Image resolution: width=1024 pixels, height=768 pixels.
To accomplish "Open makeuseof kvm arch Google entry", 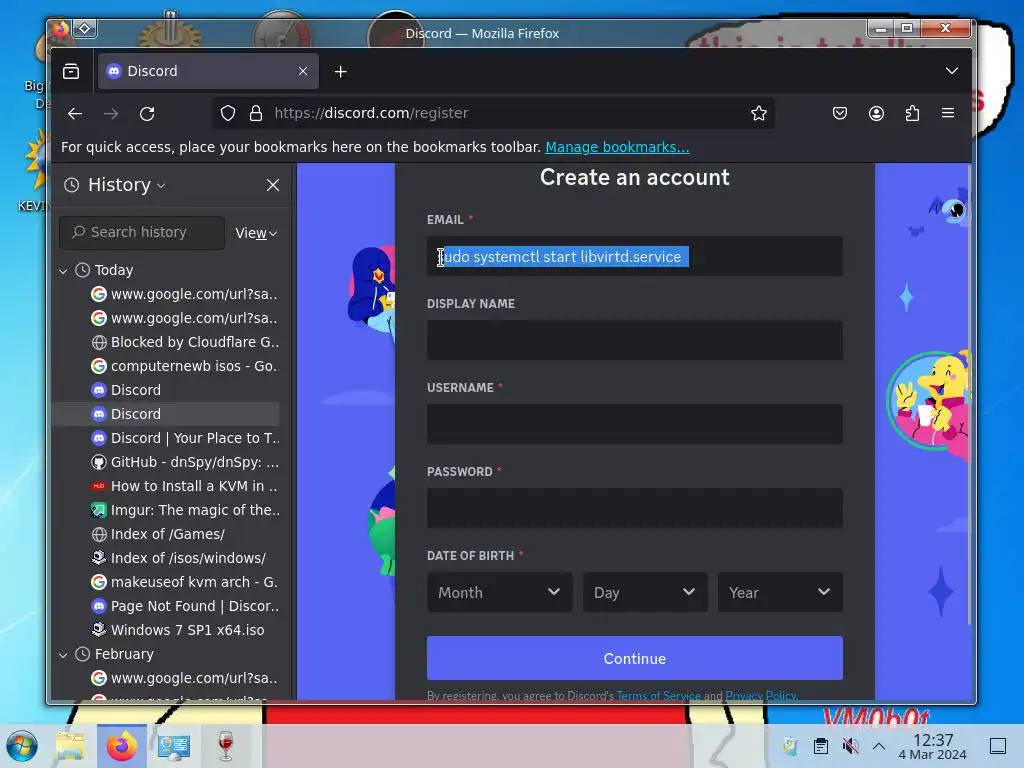I will 185,582.
